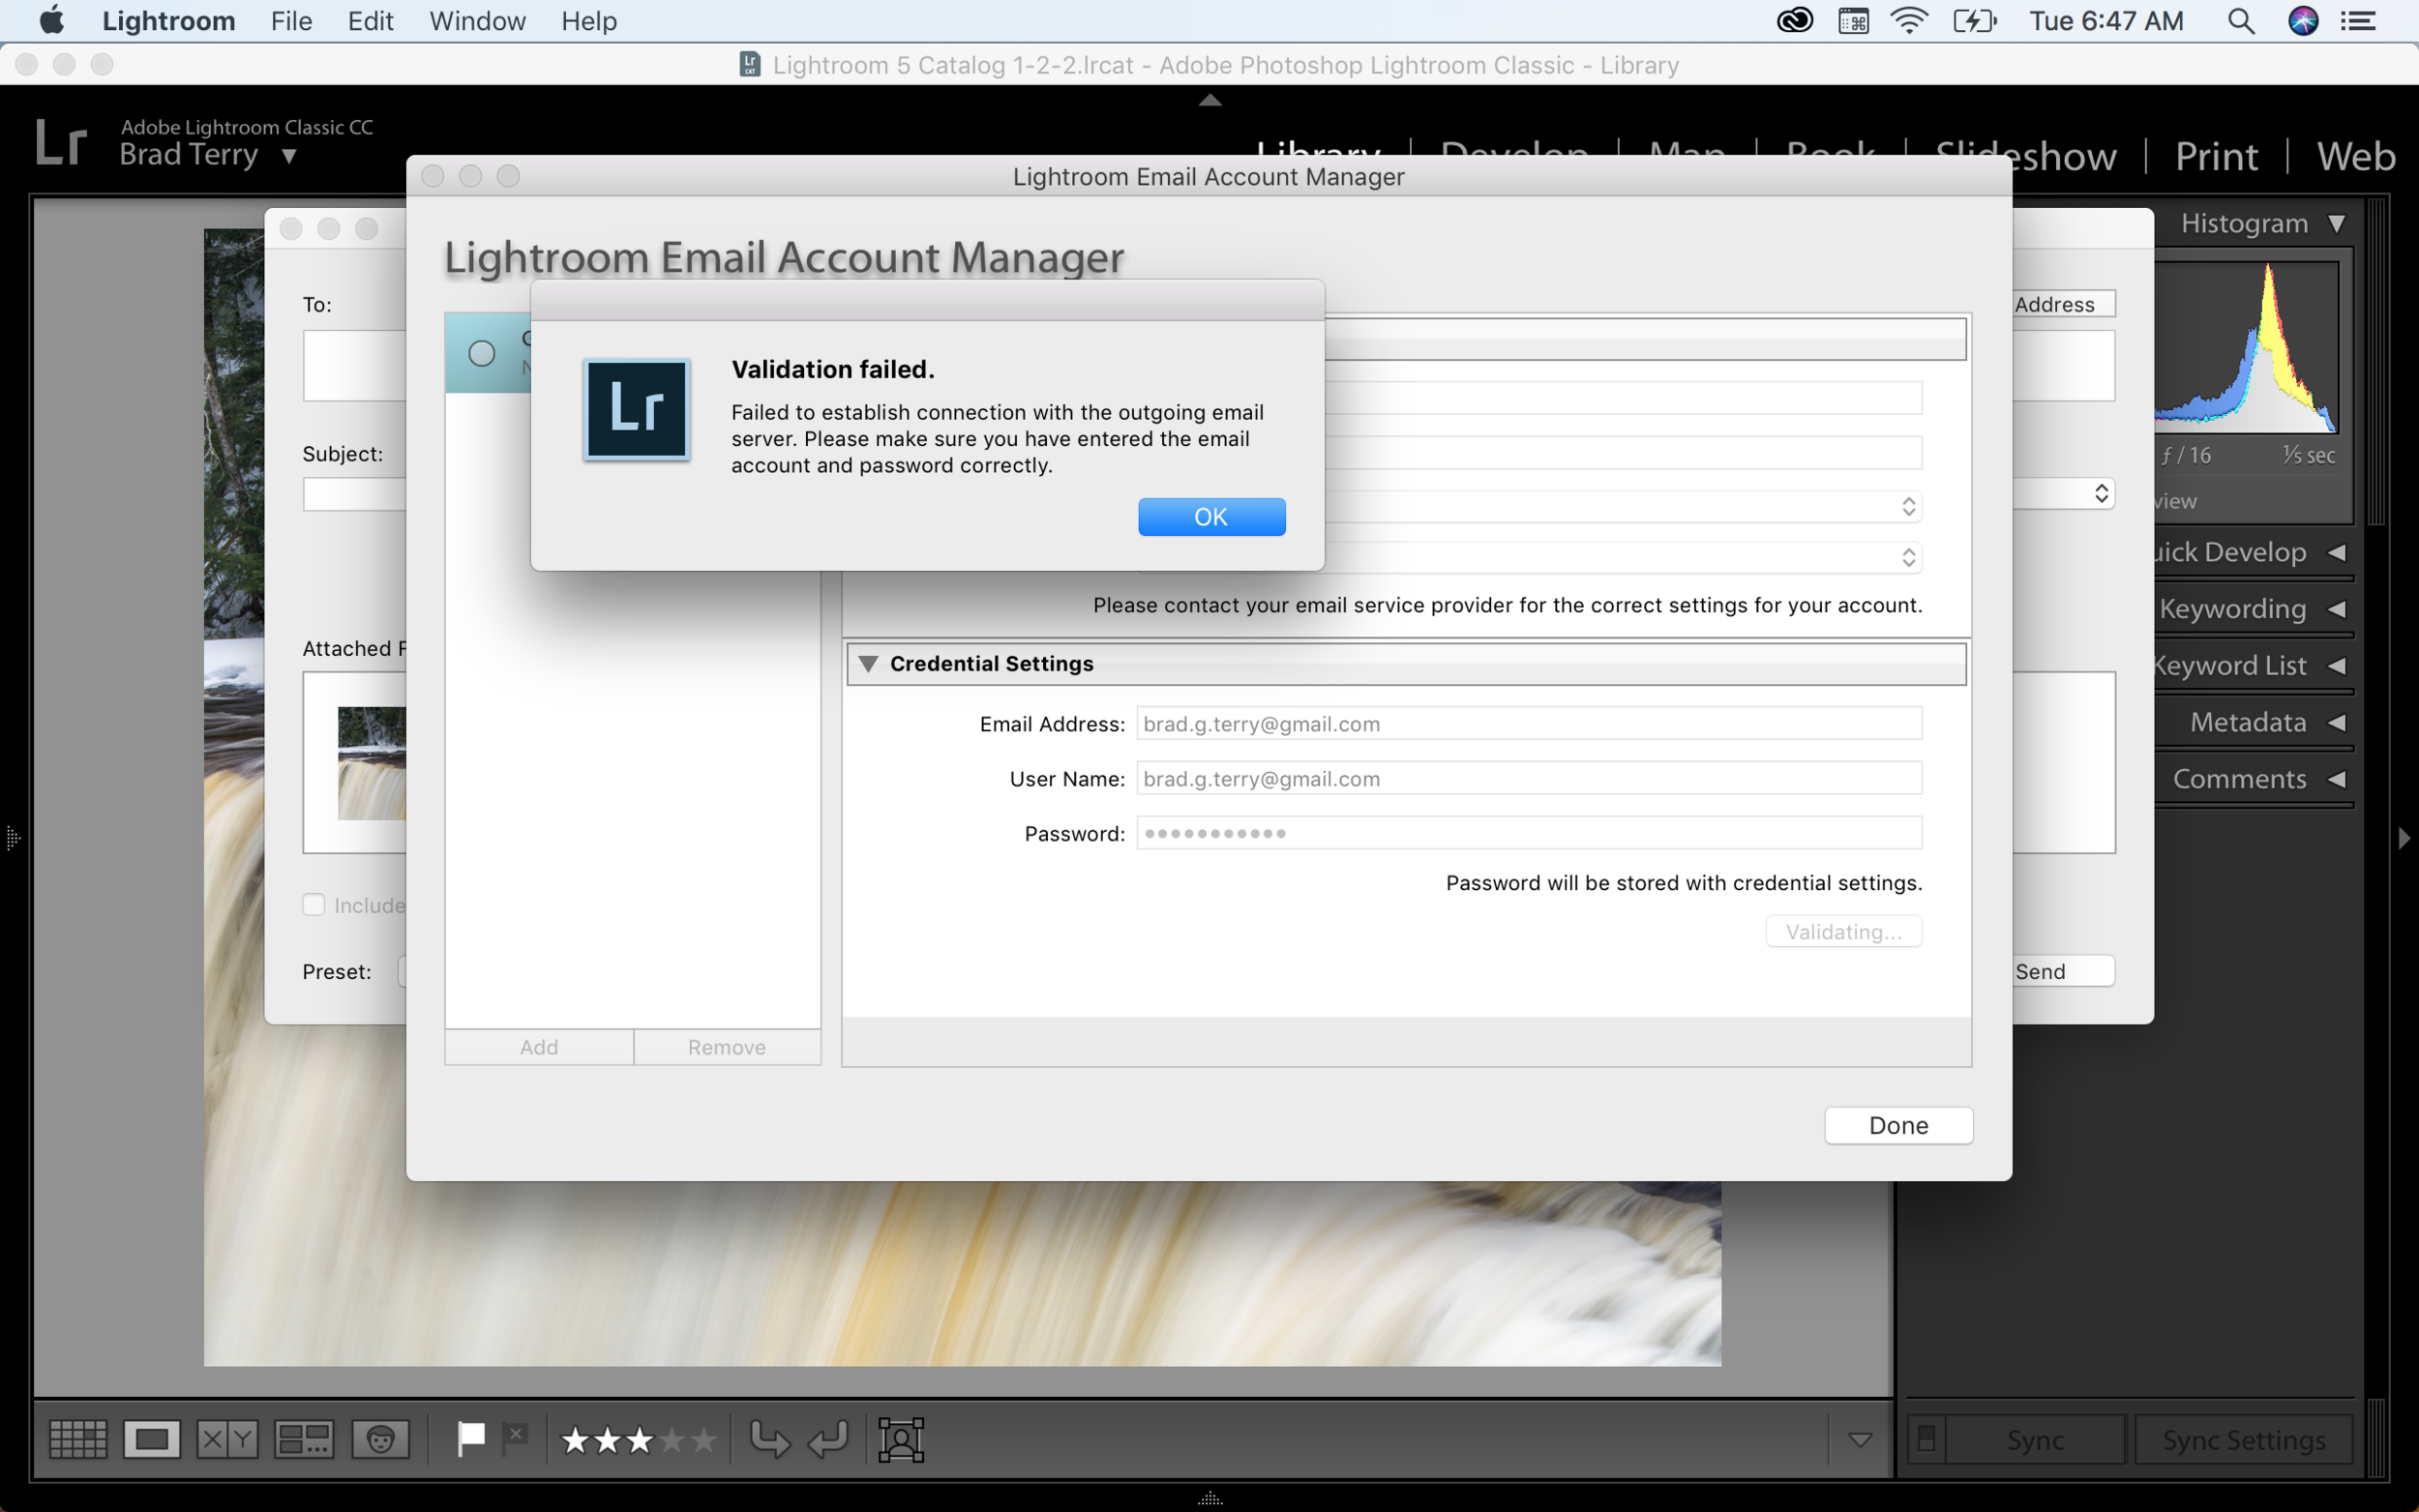Open second connection popup stepper
Screen dimensions: 2419x1512
coord(1909,558)
